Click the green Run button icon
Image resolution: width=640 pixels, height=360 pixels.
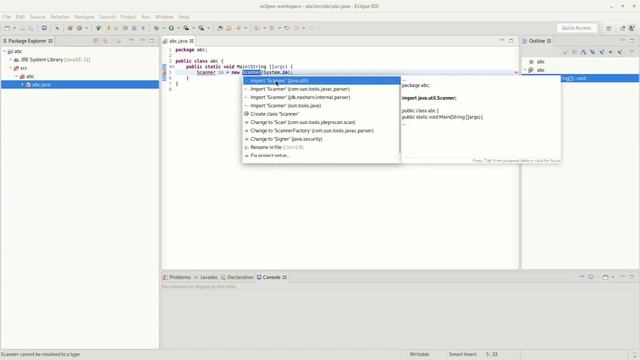click(x=171, y=28)
